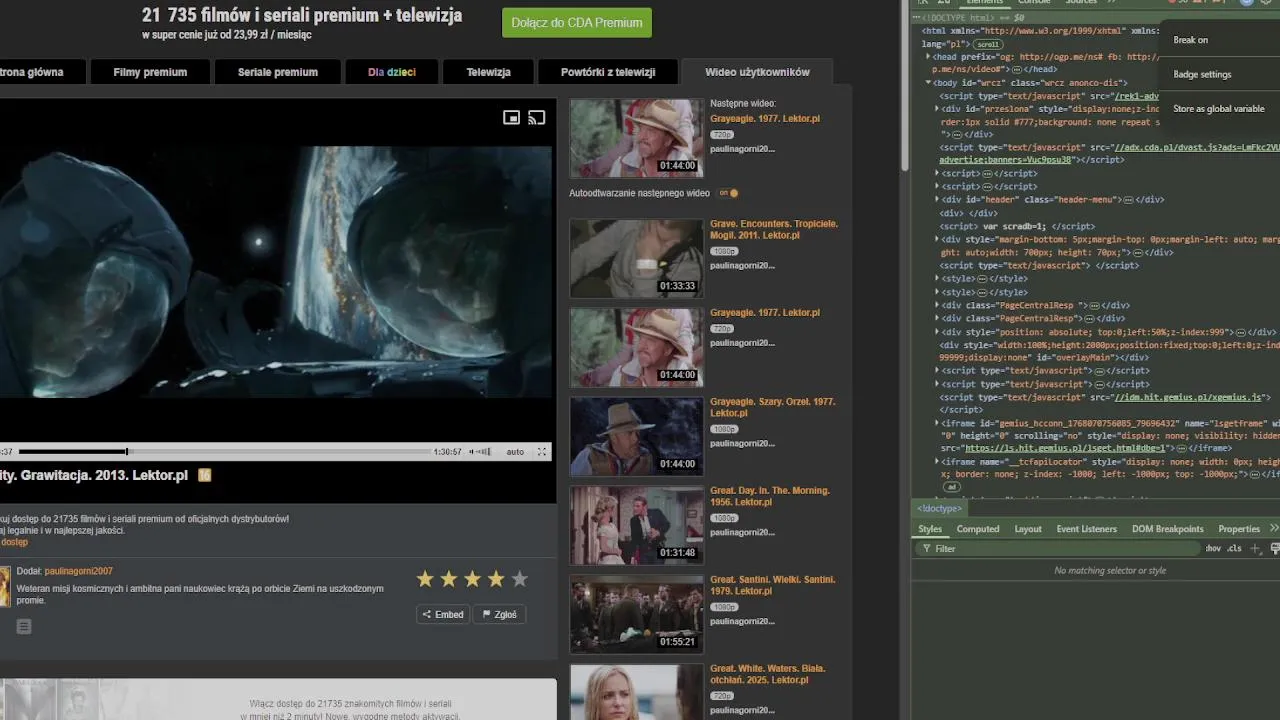
Task: Open the Grayeagle Szary Orzeł 1977 thumbnail
Action: (637, 436)
